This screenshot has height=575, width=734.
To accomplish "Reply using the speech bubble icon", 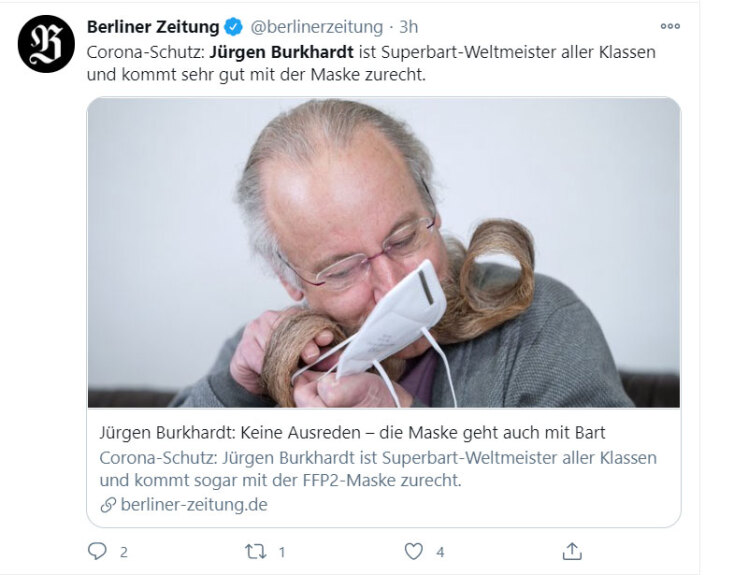I will pyautogui.click(x=97, y=551).
